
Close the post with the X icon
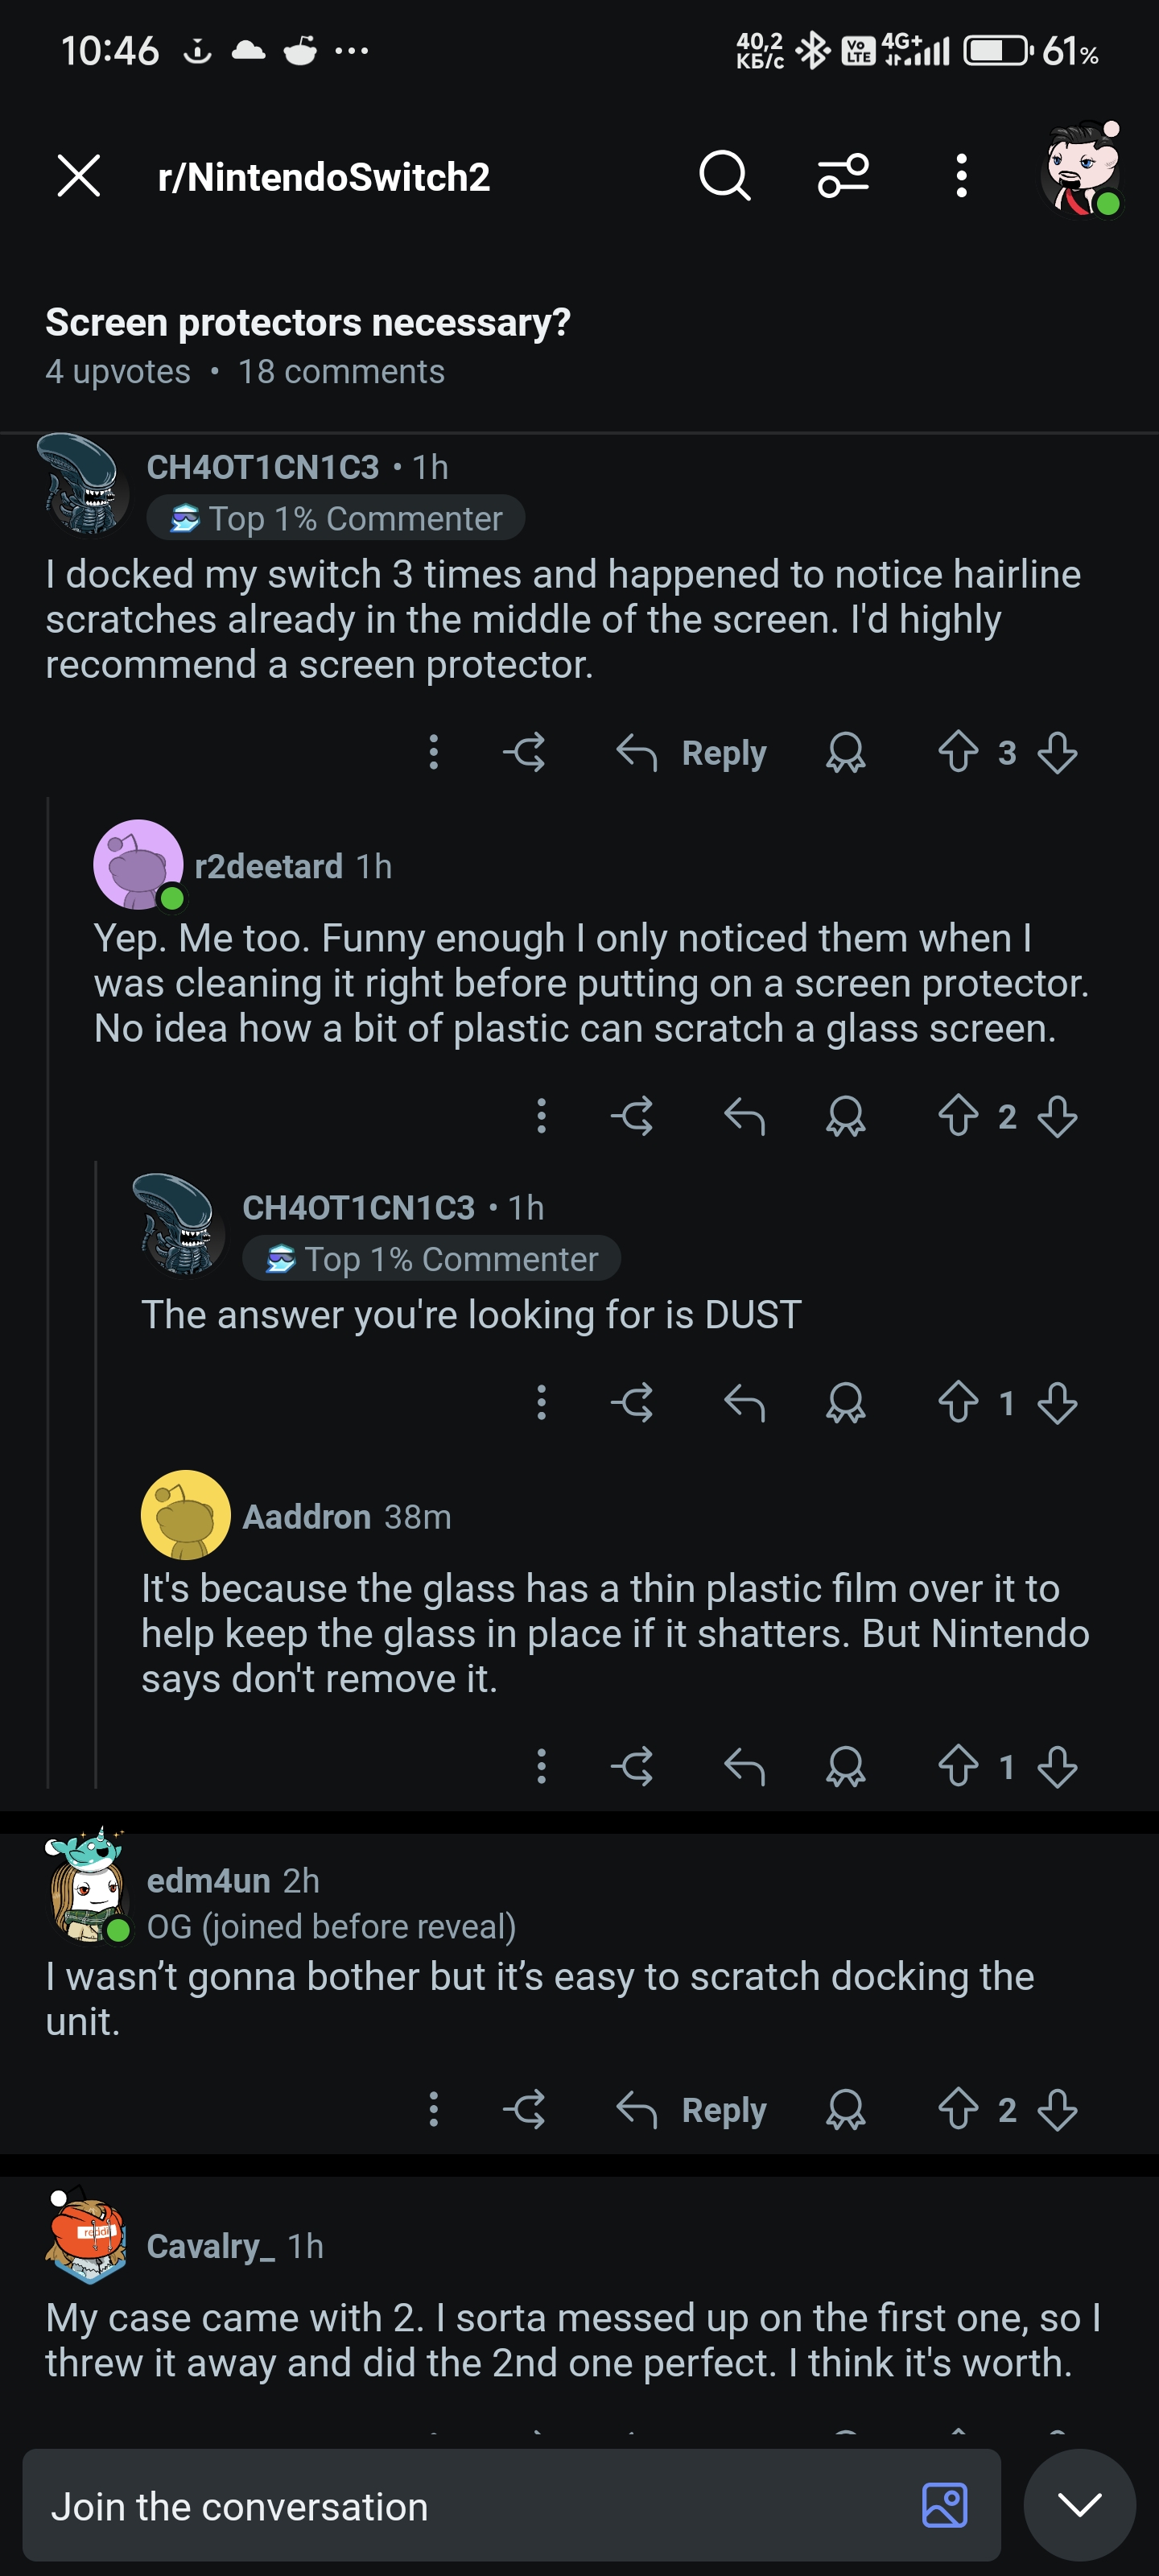pos(78,176)
